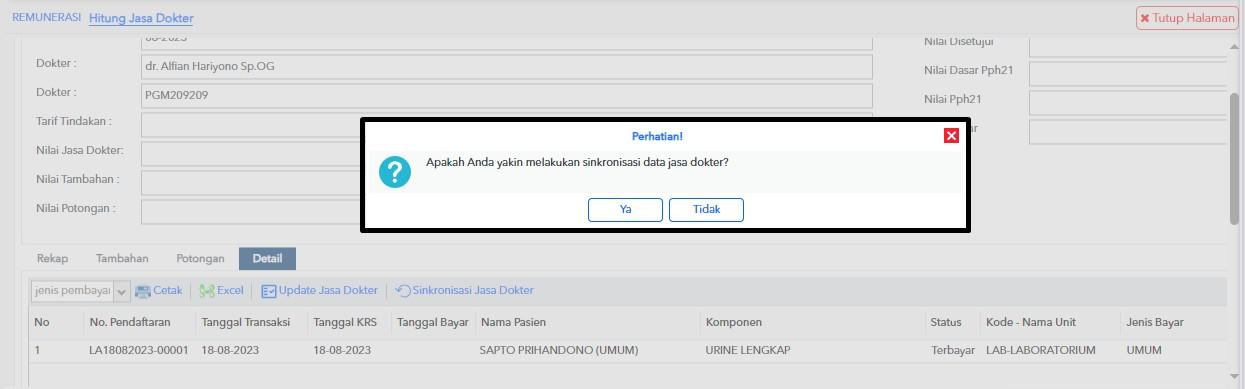Click the Sinkronisasi Jasa Dokter refresh icon
The height and width of the screenshot is (389, 1245).
point(403,291)
